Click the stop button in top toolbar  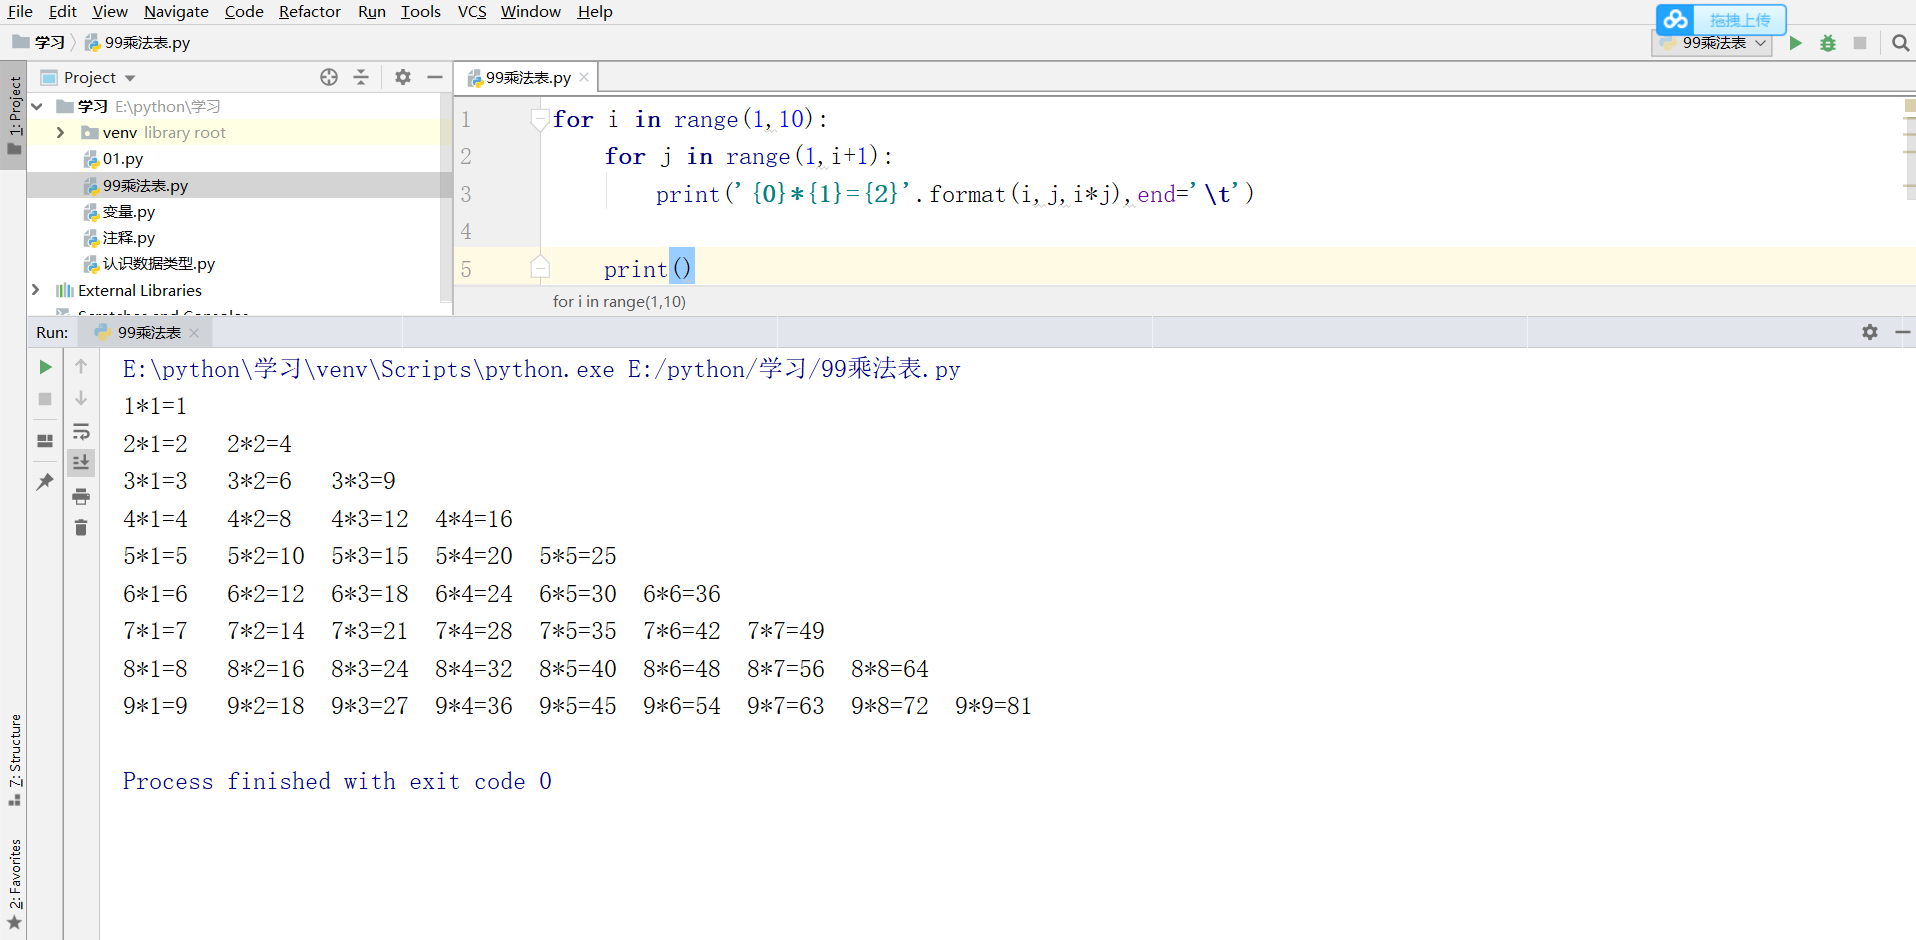click(1860, 43)
